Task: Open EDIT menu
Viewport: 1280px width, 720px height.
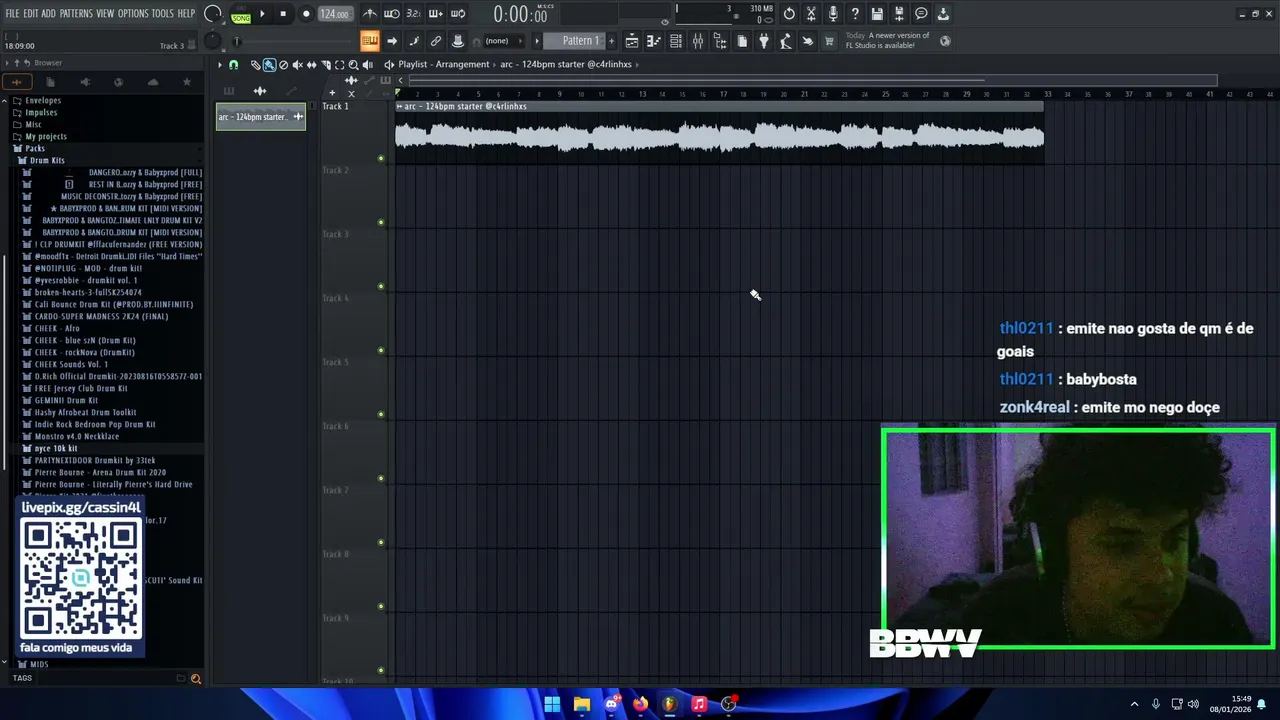Action: 31,14
